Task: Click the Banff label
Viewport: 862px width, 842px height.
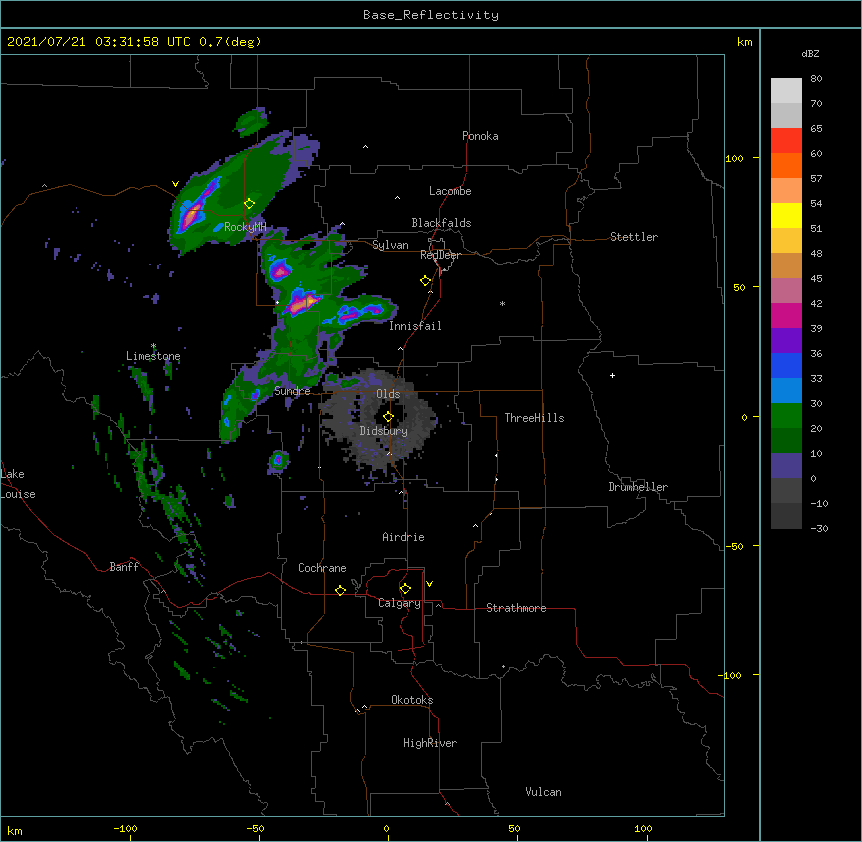Action: tap(124, 567)
